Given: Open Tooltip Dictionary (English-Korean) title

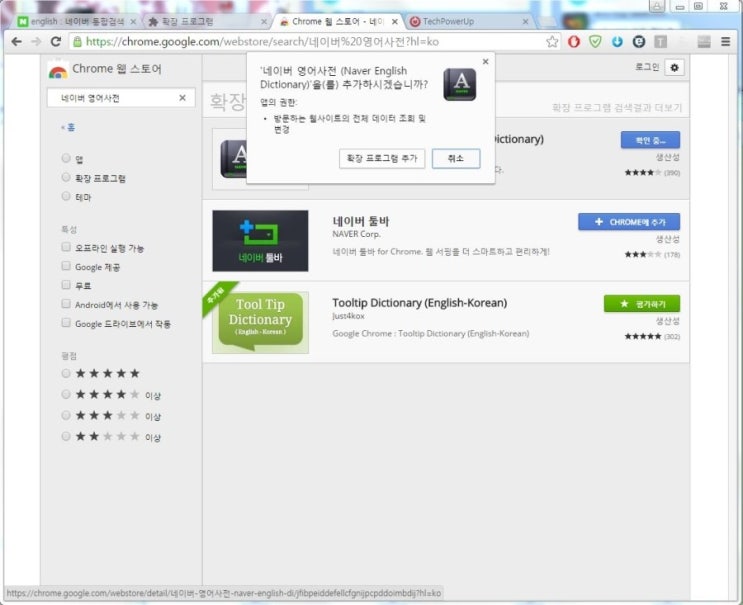Looking at the screenshot, I should click(x=419, y=303).
